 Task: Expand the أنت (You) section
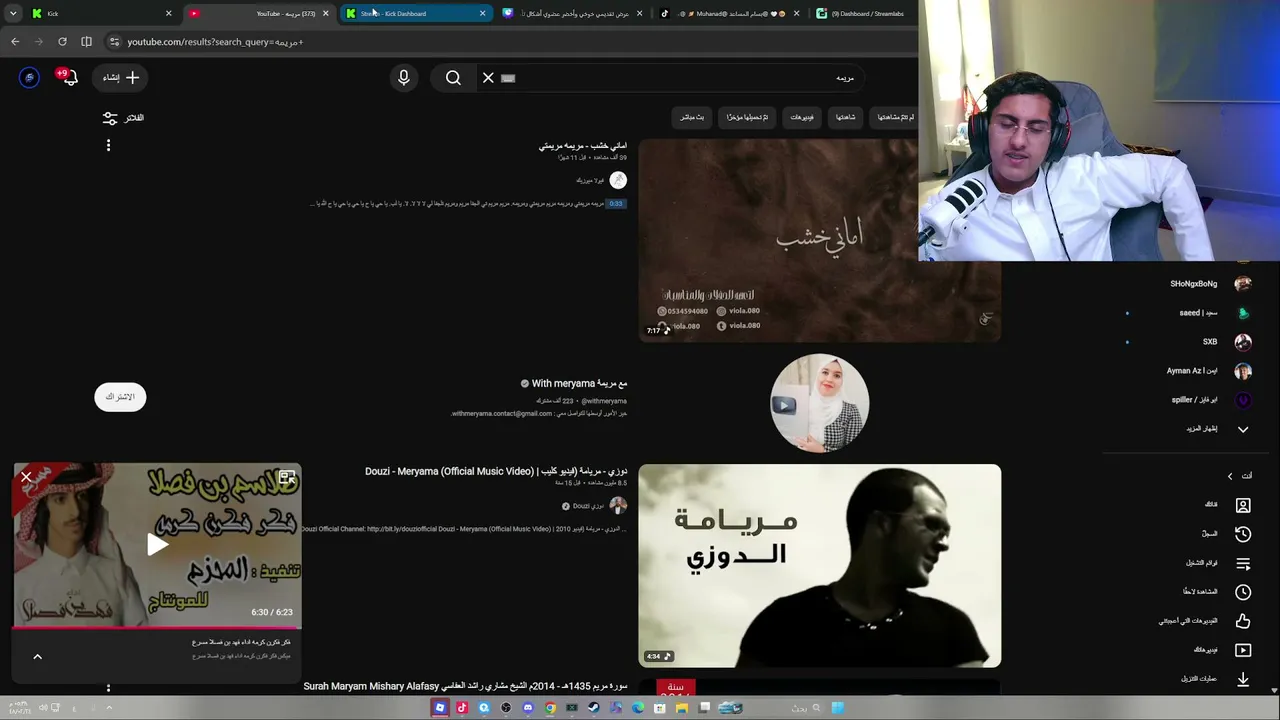(x=1240, y=476)
